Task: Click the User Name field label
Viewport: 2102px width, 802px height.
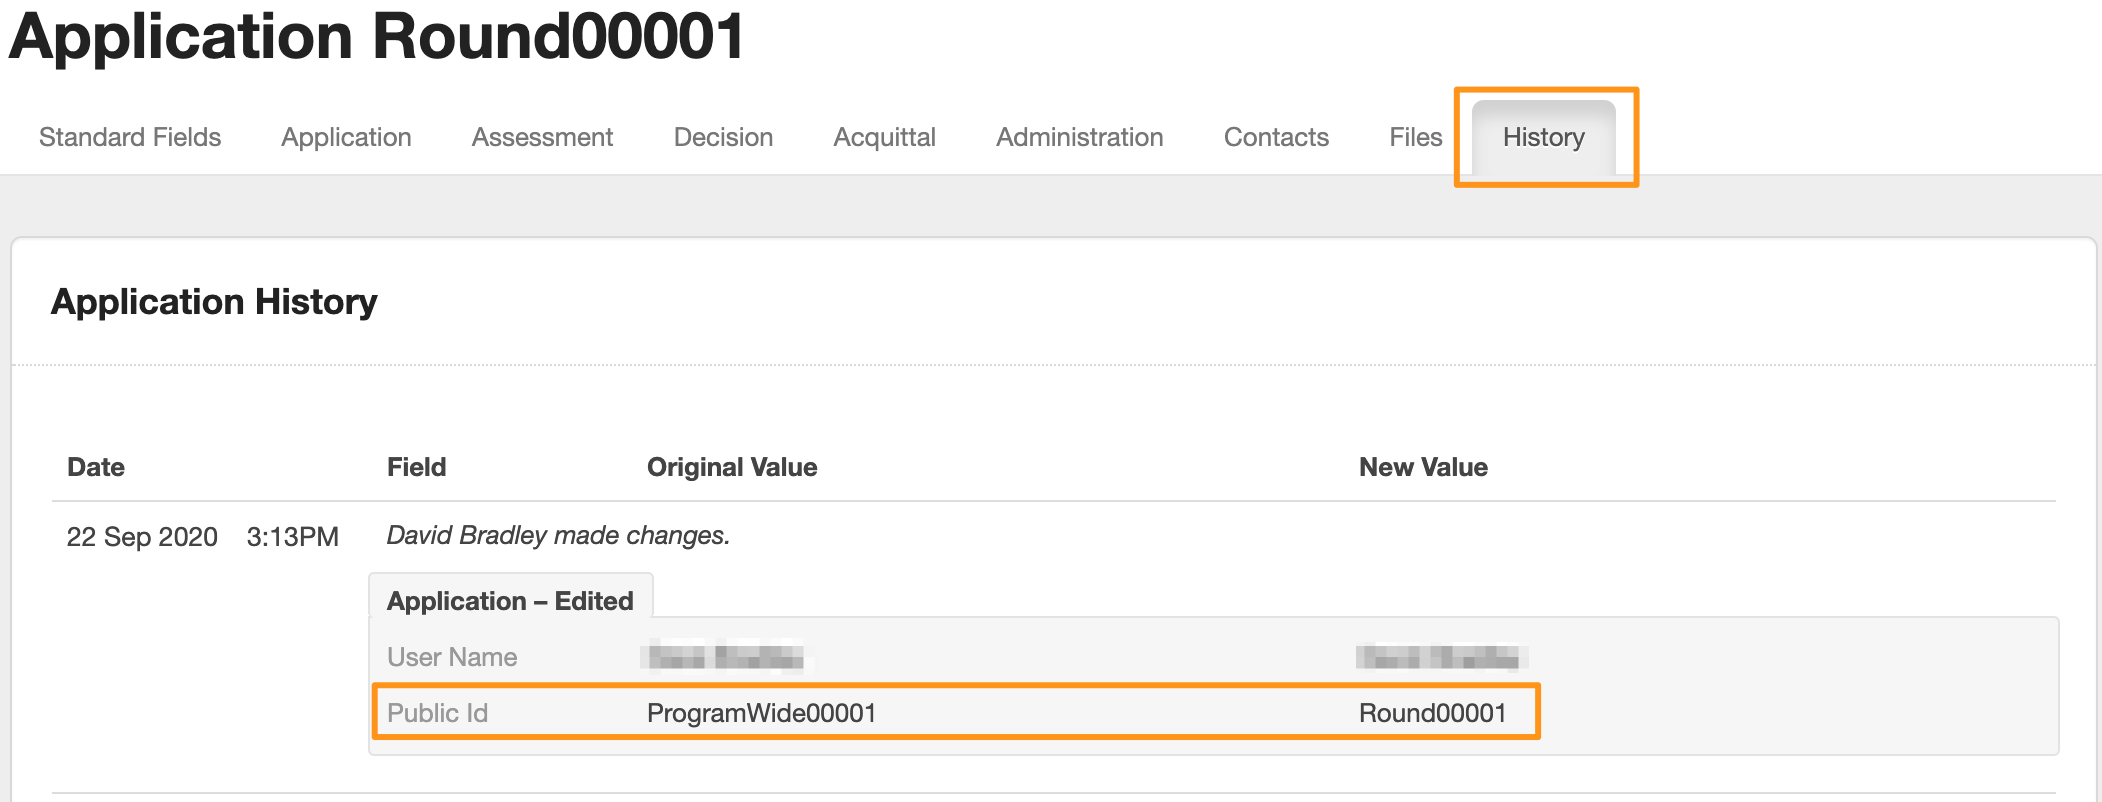Action: [x=452, y=657]
